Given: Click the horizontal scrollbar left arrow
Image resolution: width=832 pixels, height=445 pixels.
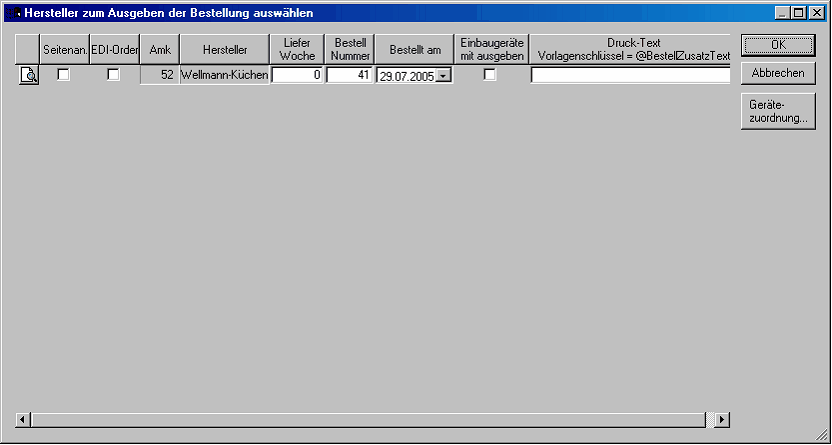Looking at the screenshot, I should [24, 419].
